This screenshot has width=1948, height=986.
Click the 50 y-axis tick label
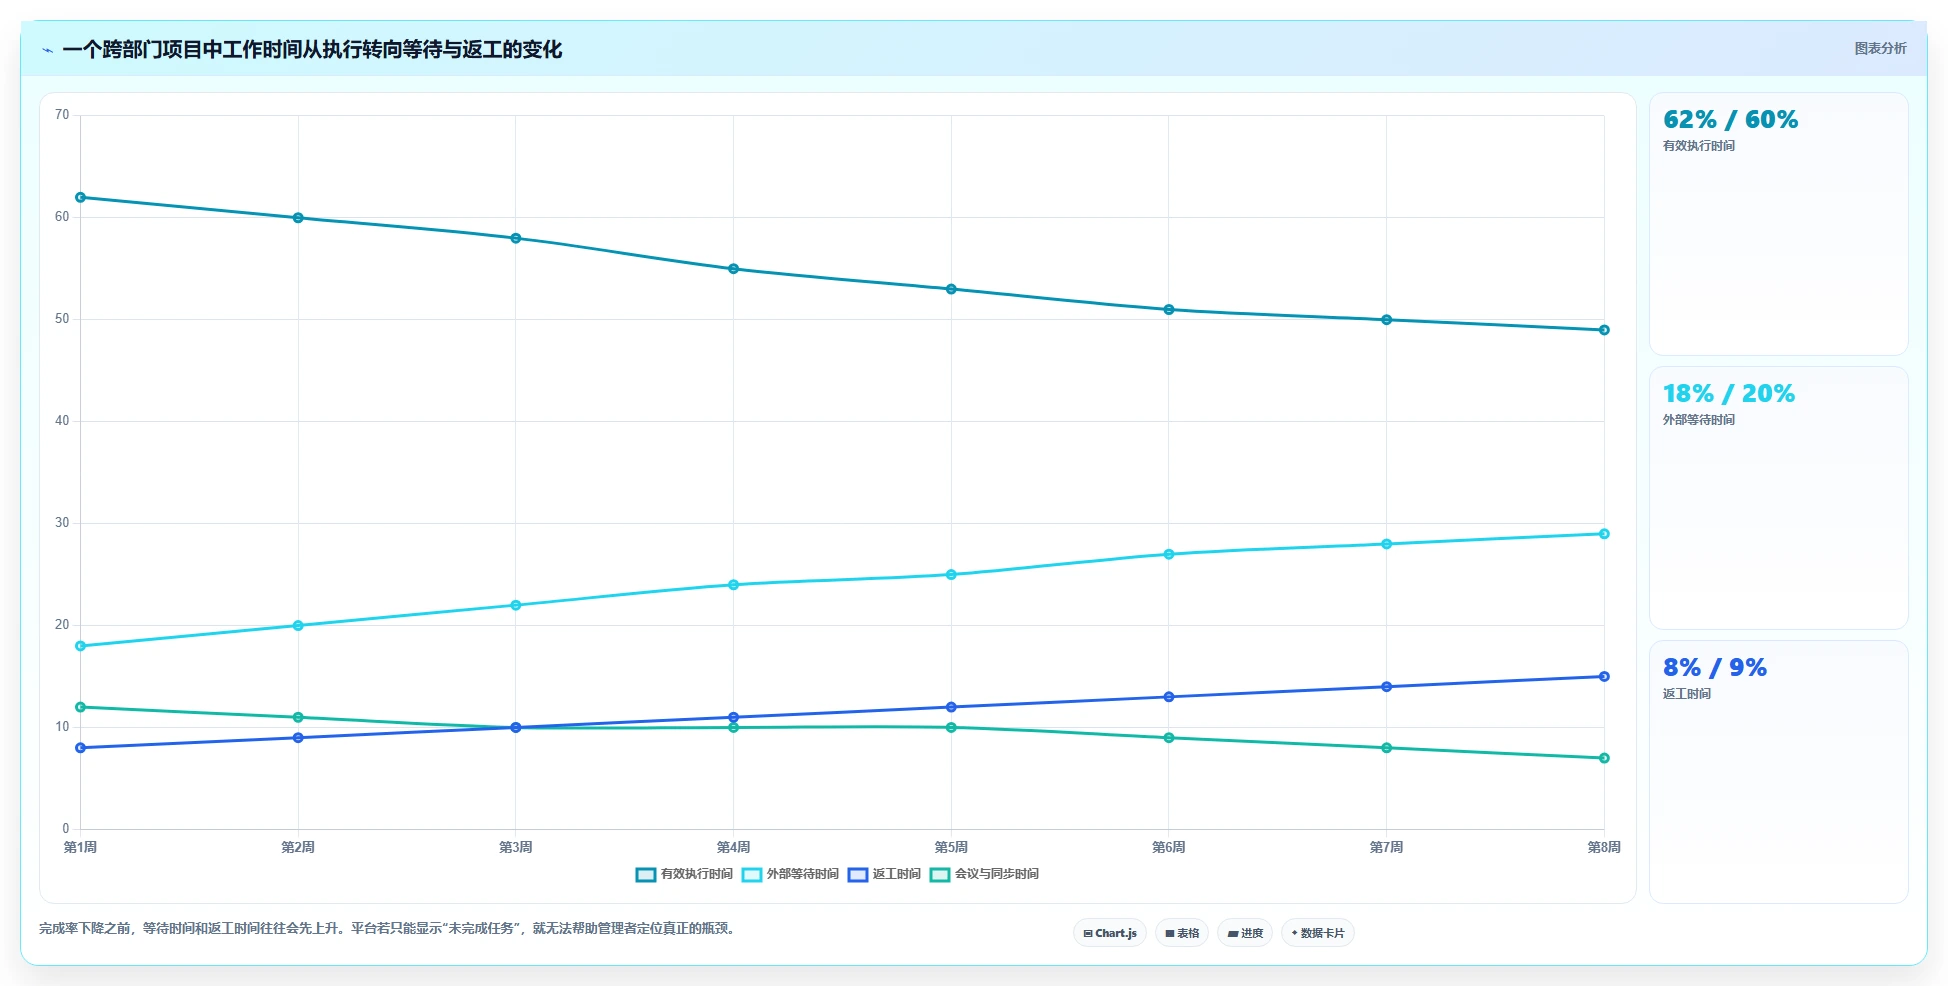(62, 319)
